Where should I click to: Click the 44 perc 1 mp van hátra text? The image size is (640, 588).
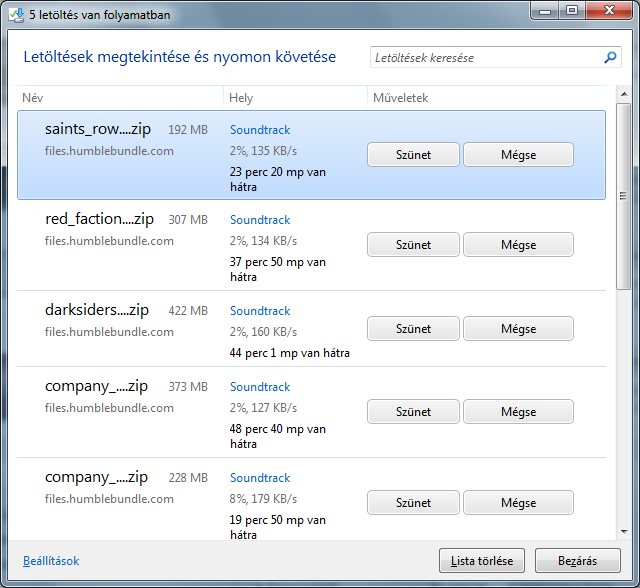pos(290,353)
